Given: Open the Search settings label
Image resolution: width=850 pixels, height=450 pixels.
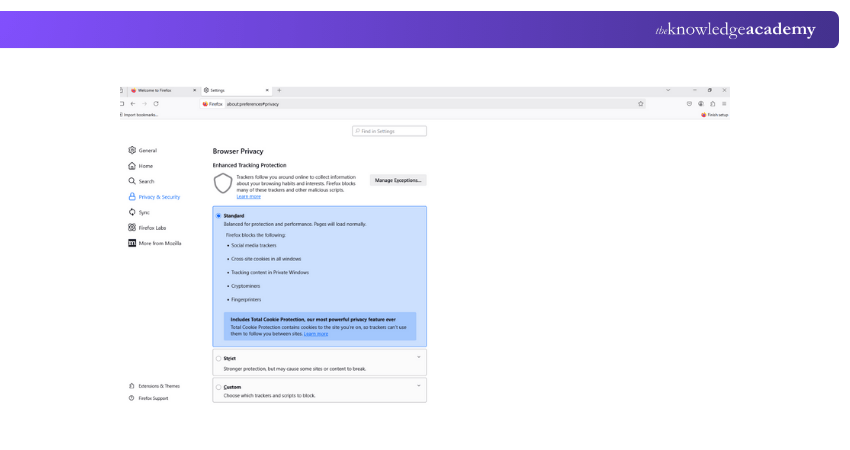Looking at the screenshot, I should pos(146,182).
